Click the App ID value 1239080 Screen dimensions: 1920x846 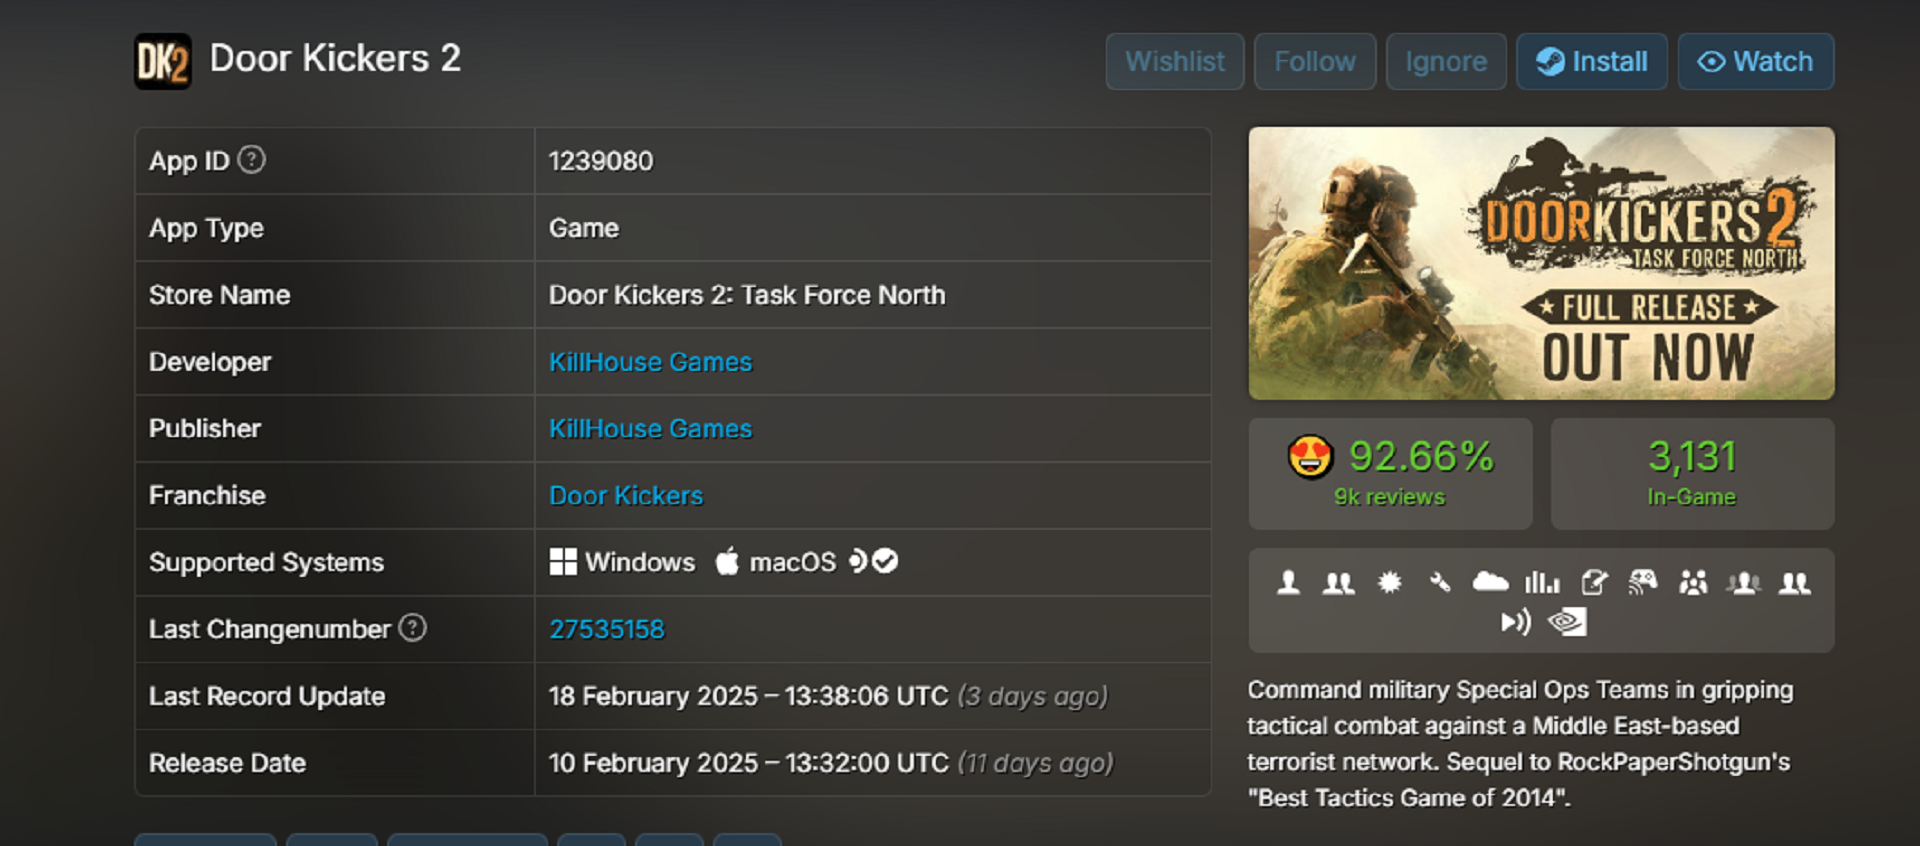point(601,161)
